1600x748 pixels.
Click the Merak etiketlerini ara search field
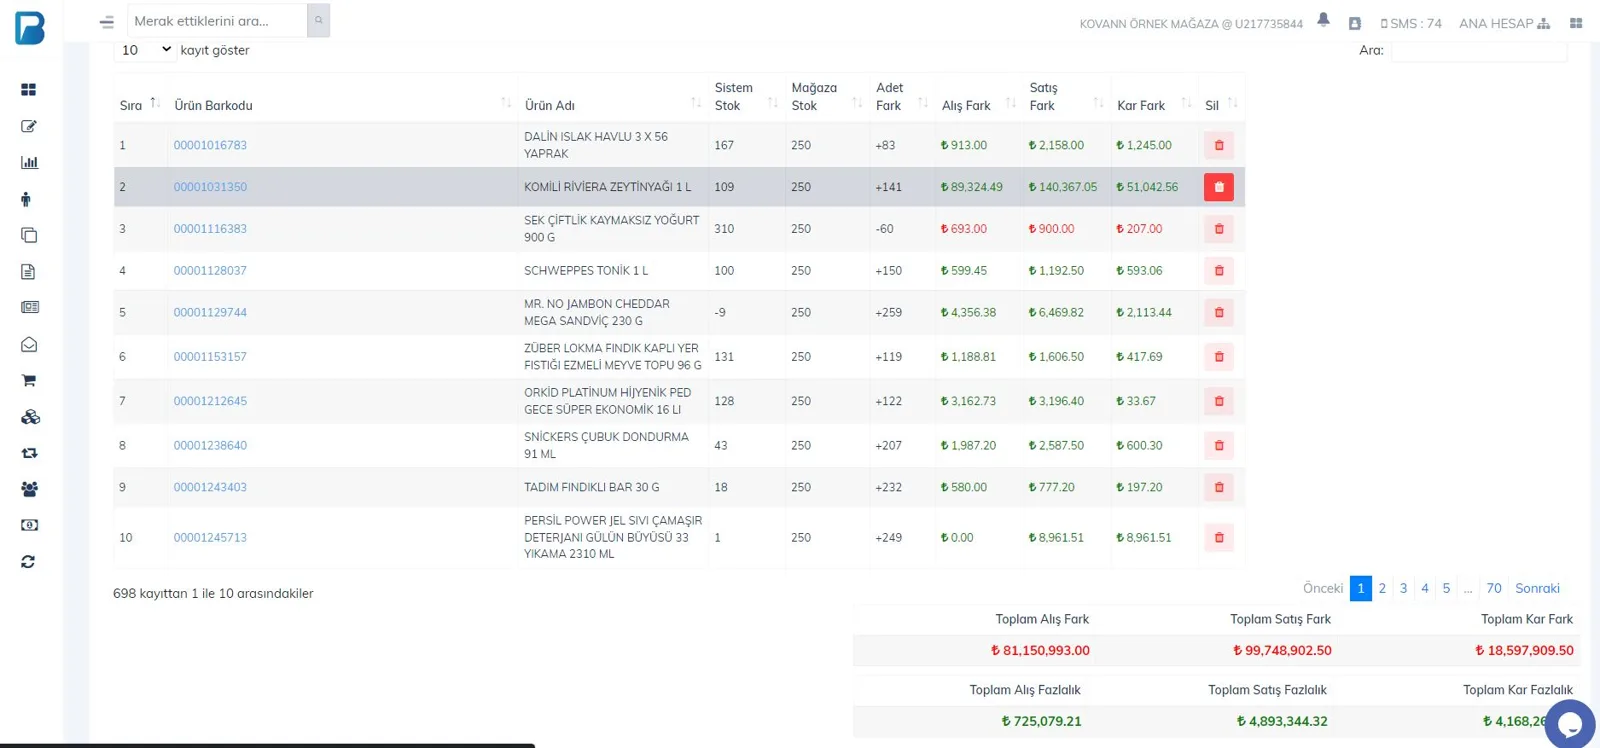[x=217, y=21]
